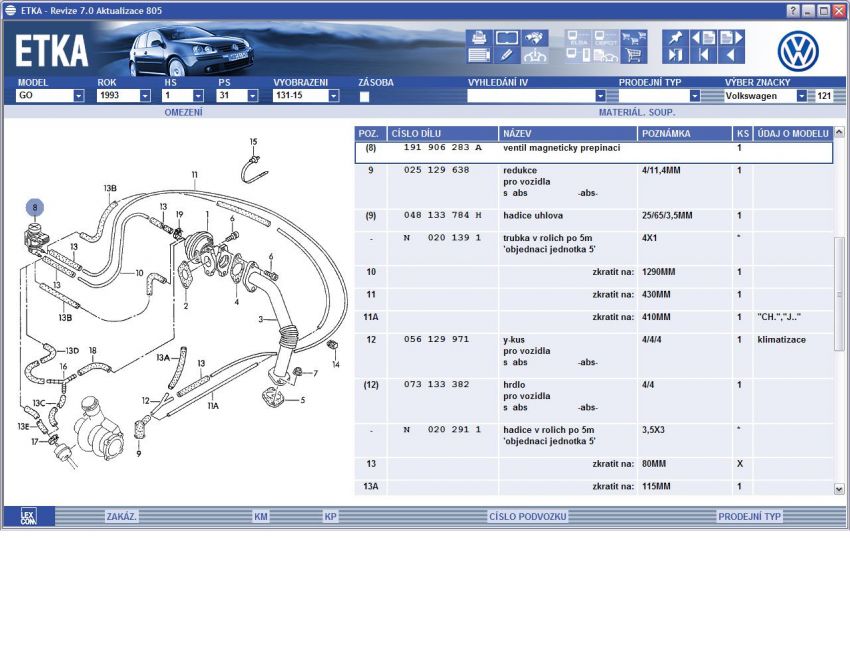Toggle the ZÁSOBA checkbox

click(364, 96)
